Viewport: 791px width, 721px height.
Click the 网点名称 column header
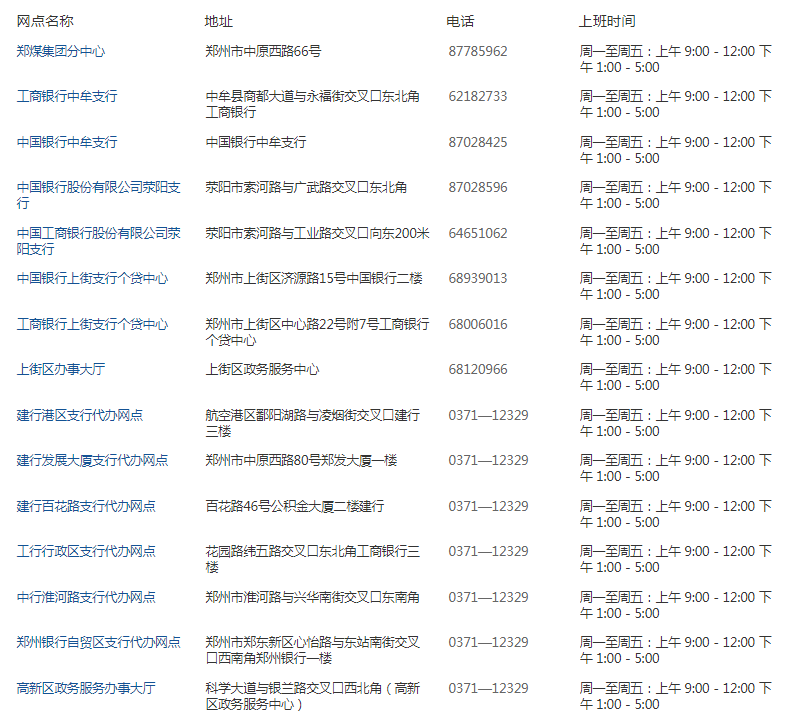[x=45, y=21]
